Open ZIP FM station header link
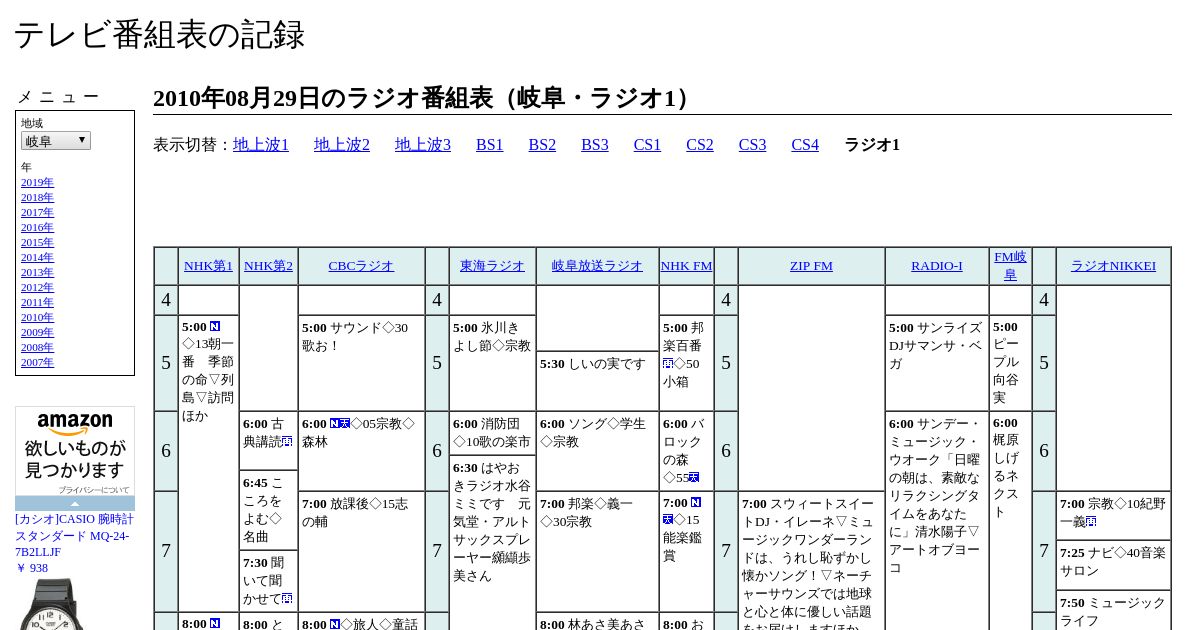 [x=811, y=266]
